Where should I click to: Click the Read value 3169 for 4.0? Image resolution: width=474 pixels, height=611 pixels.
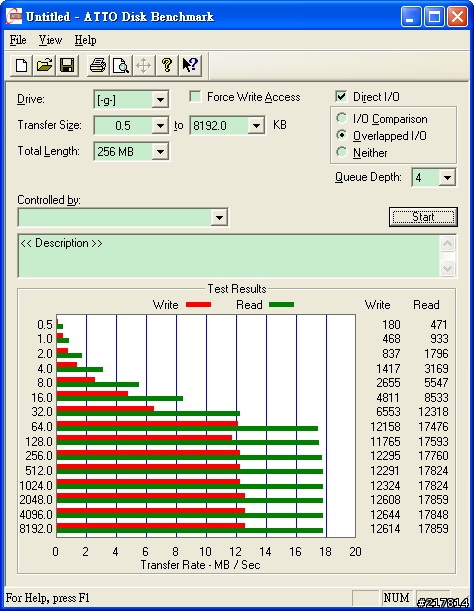point(436,368)
